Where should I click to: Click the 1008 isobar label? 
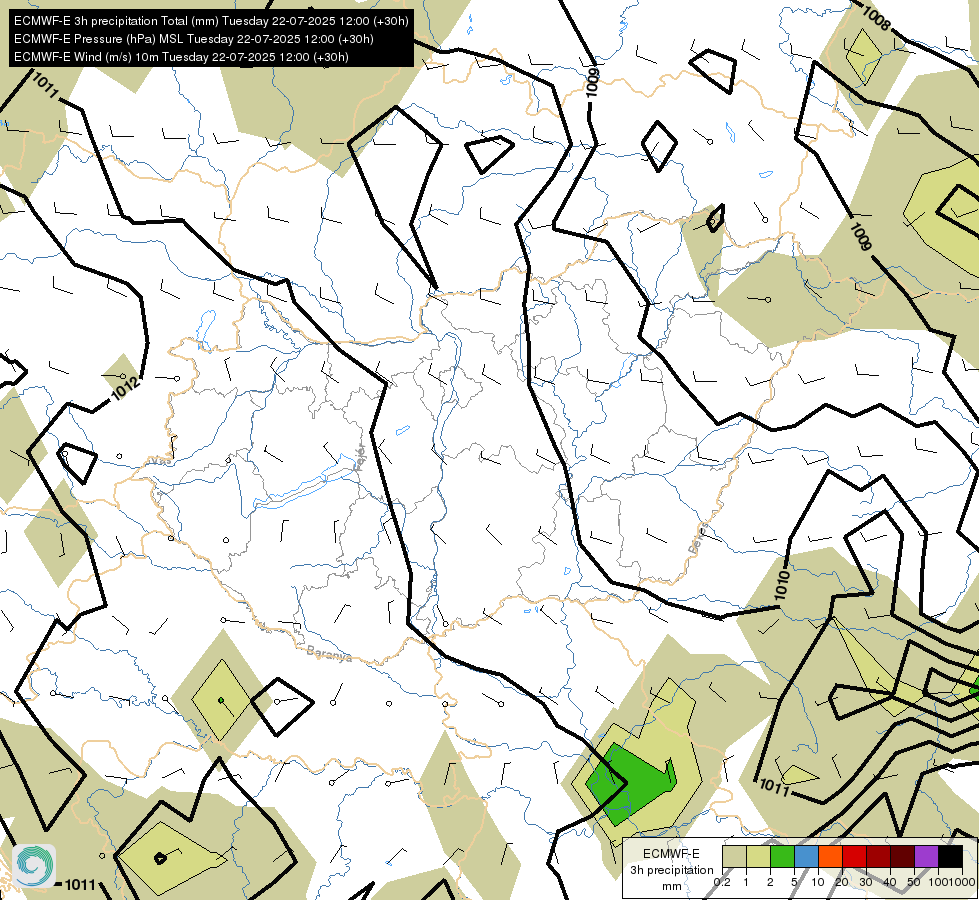(875, 19)
